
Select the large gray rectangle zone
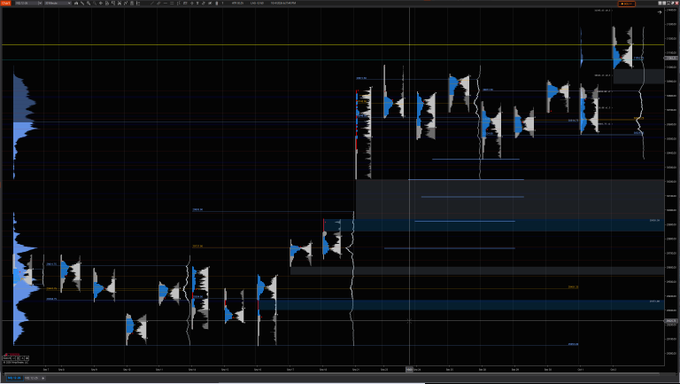510,199
